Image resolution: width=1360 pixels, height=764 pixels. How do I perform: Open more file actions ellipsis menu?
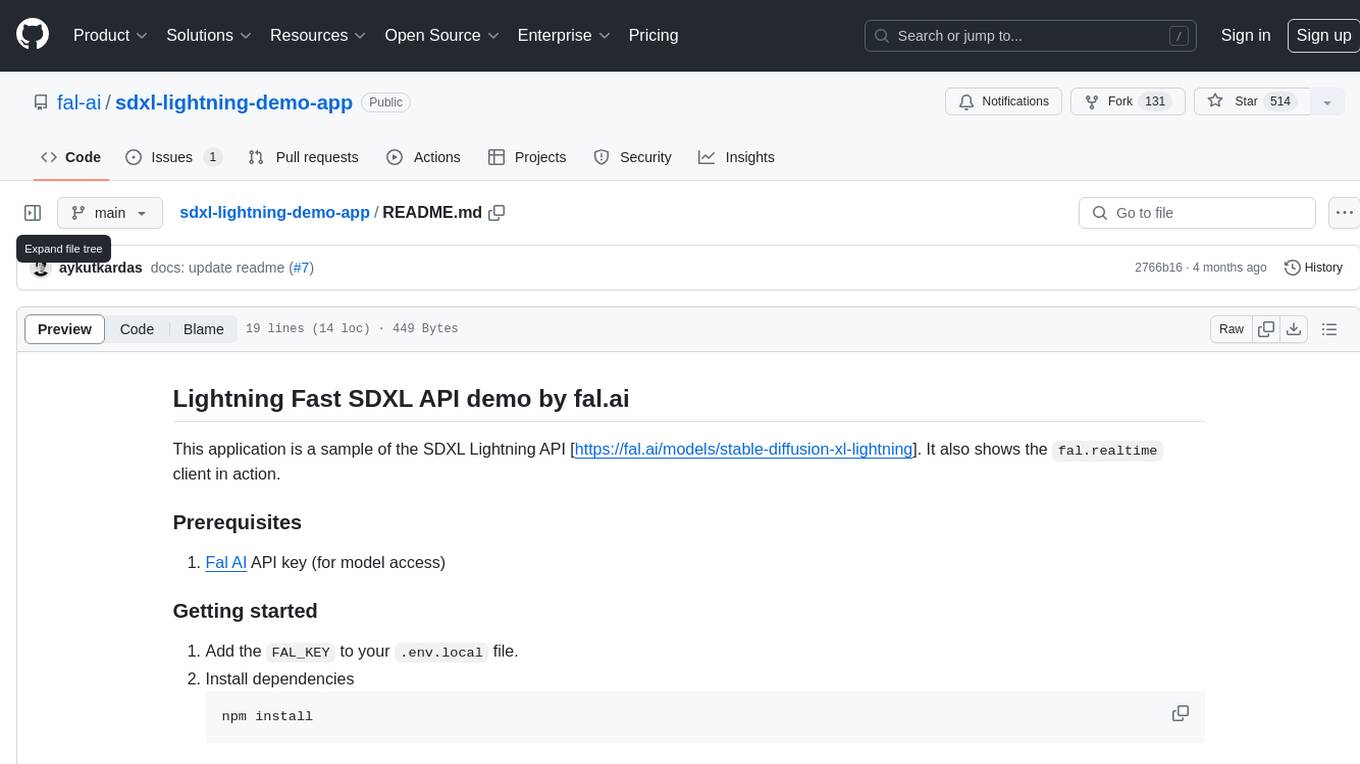[1344, 213]
